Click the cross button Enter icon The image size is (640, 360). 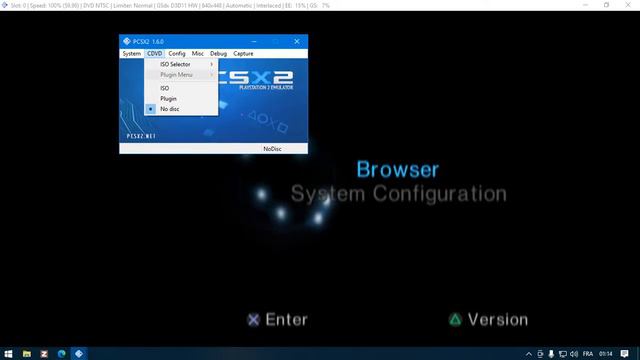click(253, 320)
